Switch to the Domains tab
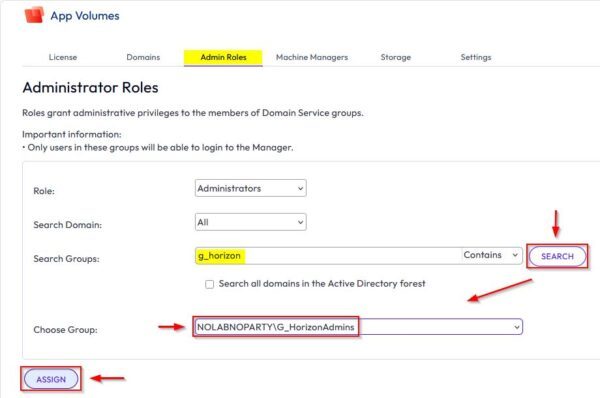 [143, 57]
